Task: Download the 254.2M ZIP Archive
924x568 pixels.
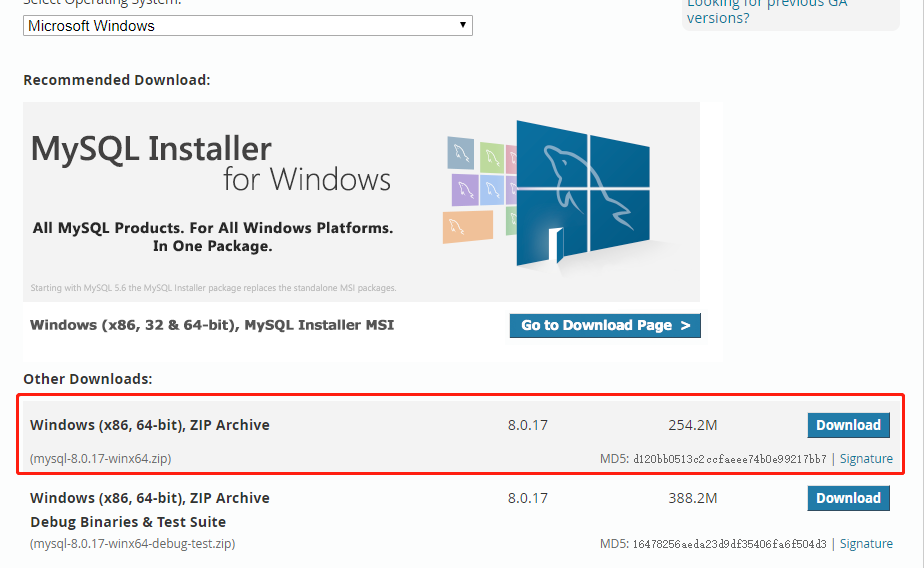Action: [x=848, y=425]
